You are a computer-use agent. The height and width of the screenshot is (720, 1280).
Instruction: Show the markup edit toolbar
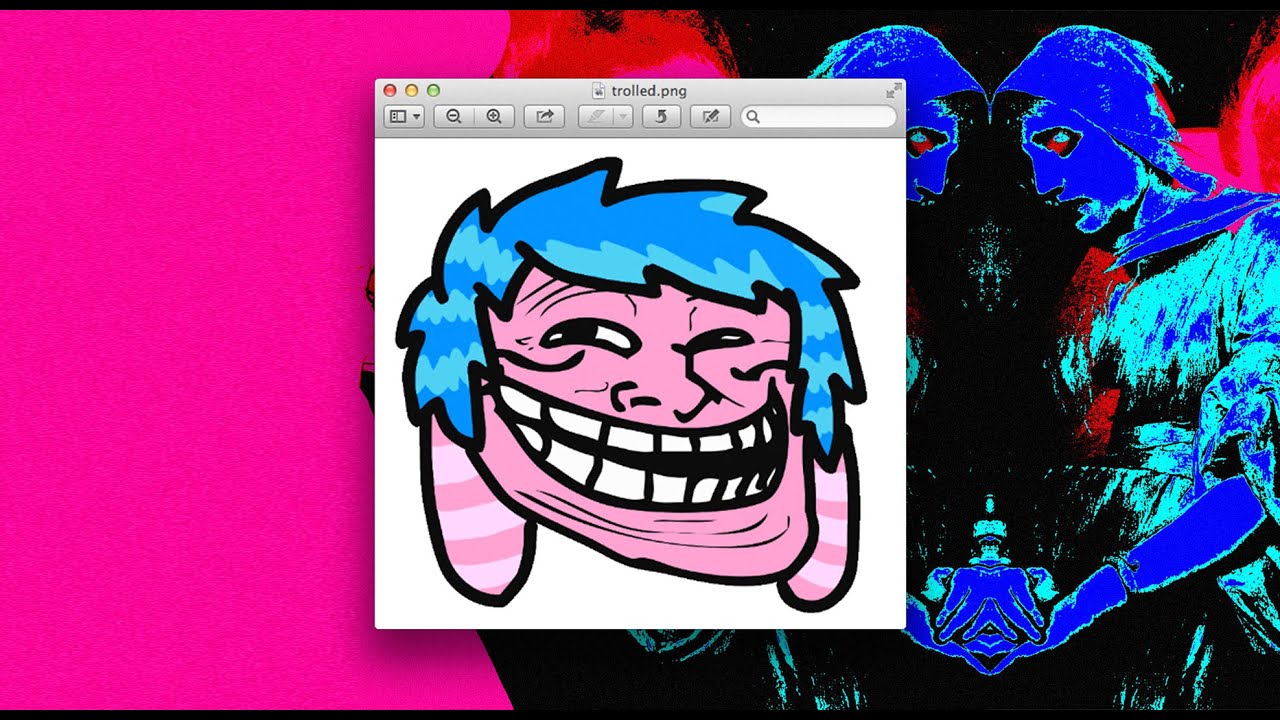(711, 117)
